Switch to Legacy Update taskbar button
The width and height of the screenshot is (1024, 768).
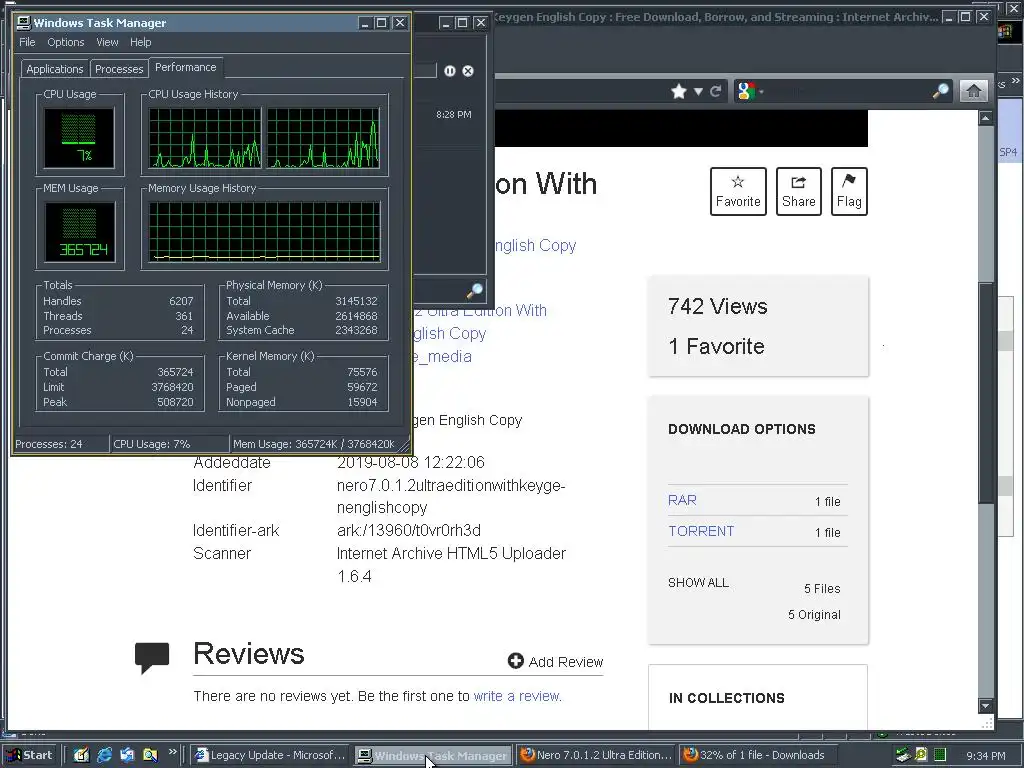click(x=271, y=755)
